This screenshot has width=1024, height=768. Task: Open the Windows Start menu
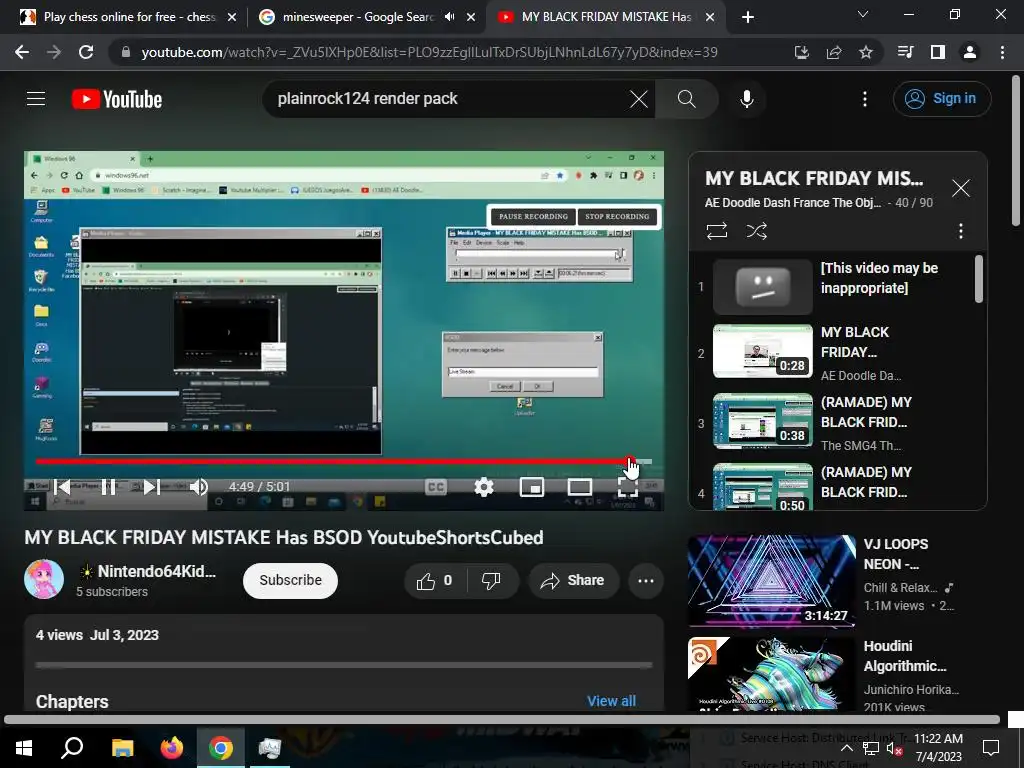pos(24,748)
